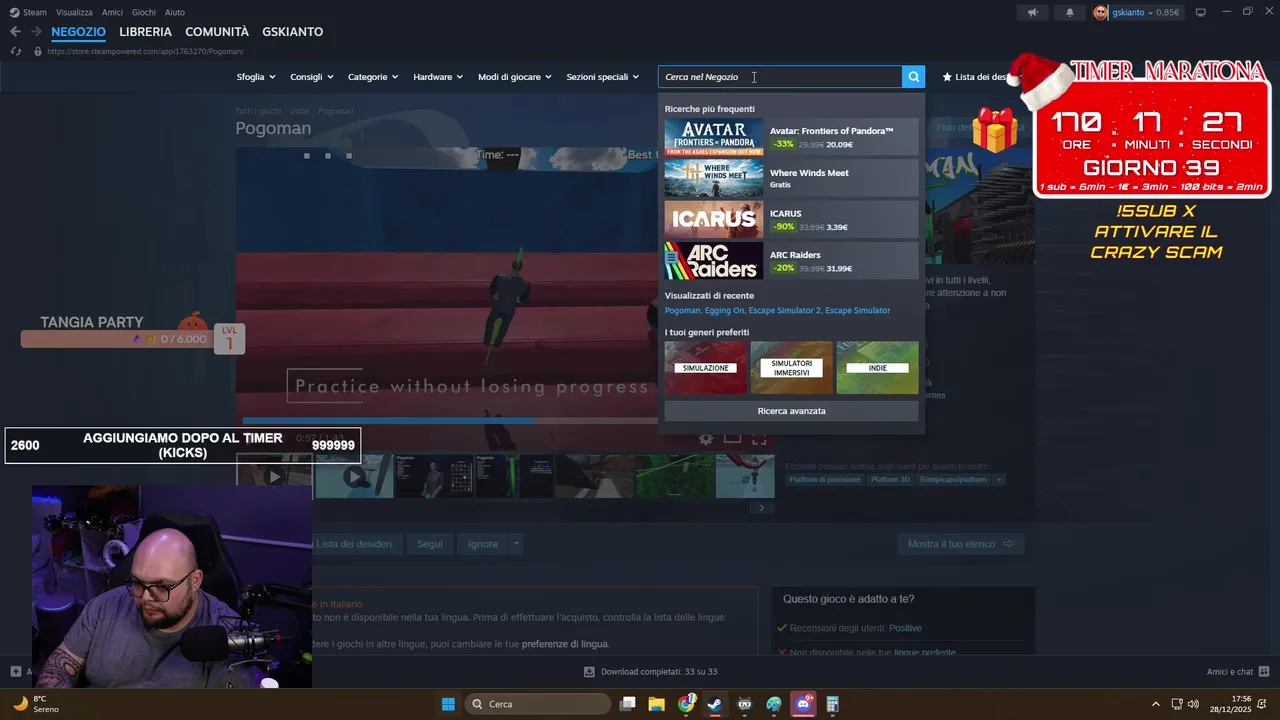Select the Simulatori immersivi genre tile
This screenshot has width=1280, height=720.
coord(791,368)
